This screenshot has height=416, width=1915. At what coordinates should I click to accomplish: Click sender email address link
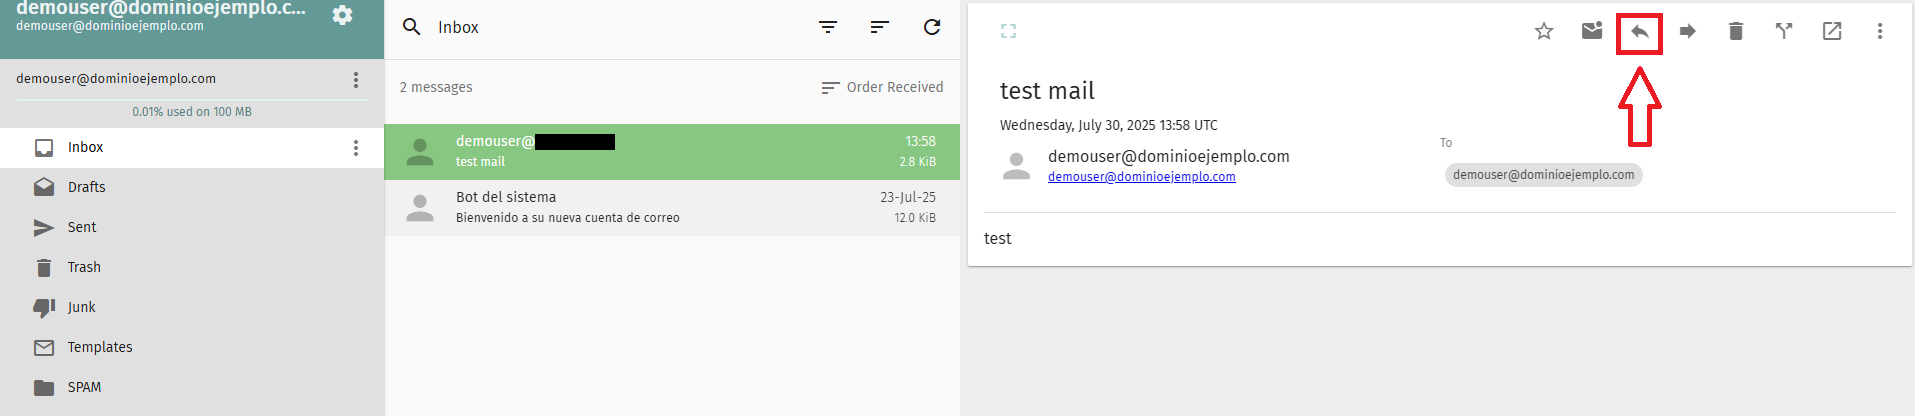1141,177
